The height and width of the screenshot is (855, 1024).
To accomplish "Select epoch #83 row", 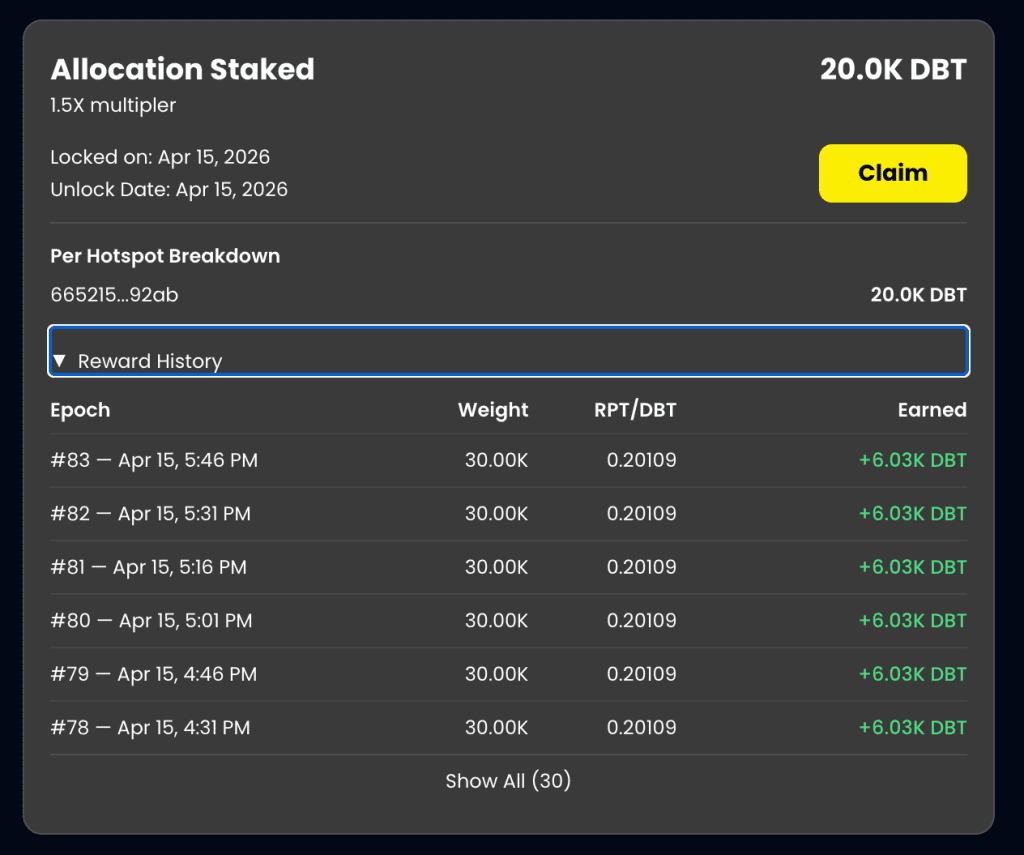I will coord(154,461).
